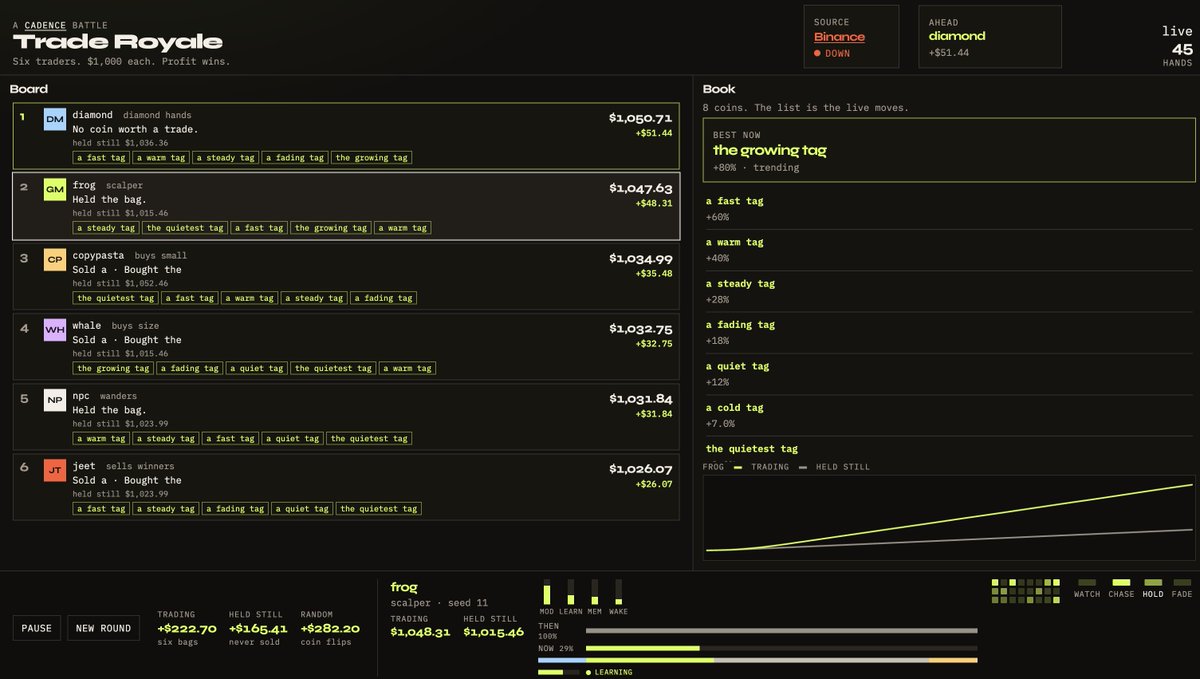Click the NOW 29% progress bar
This screenshot has width=1200, height=679.
781,649
